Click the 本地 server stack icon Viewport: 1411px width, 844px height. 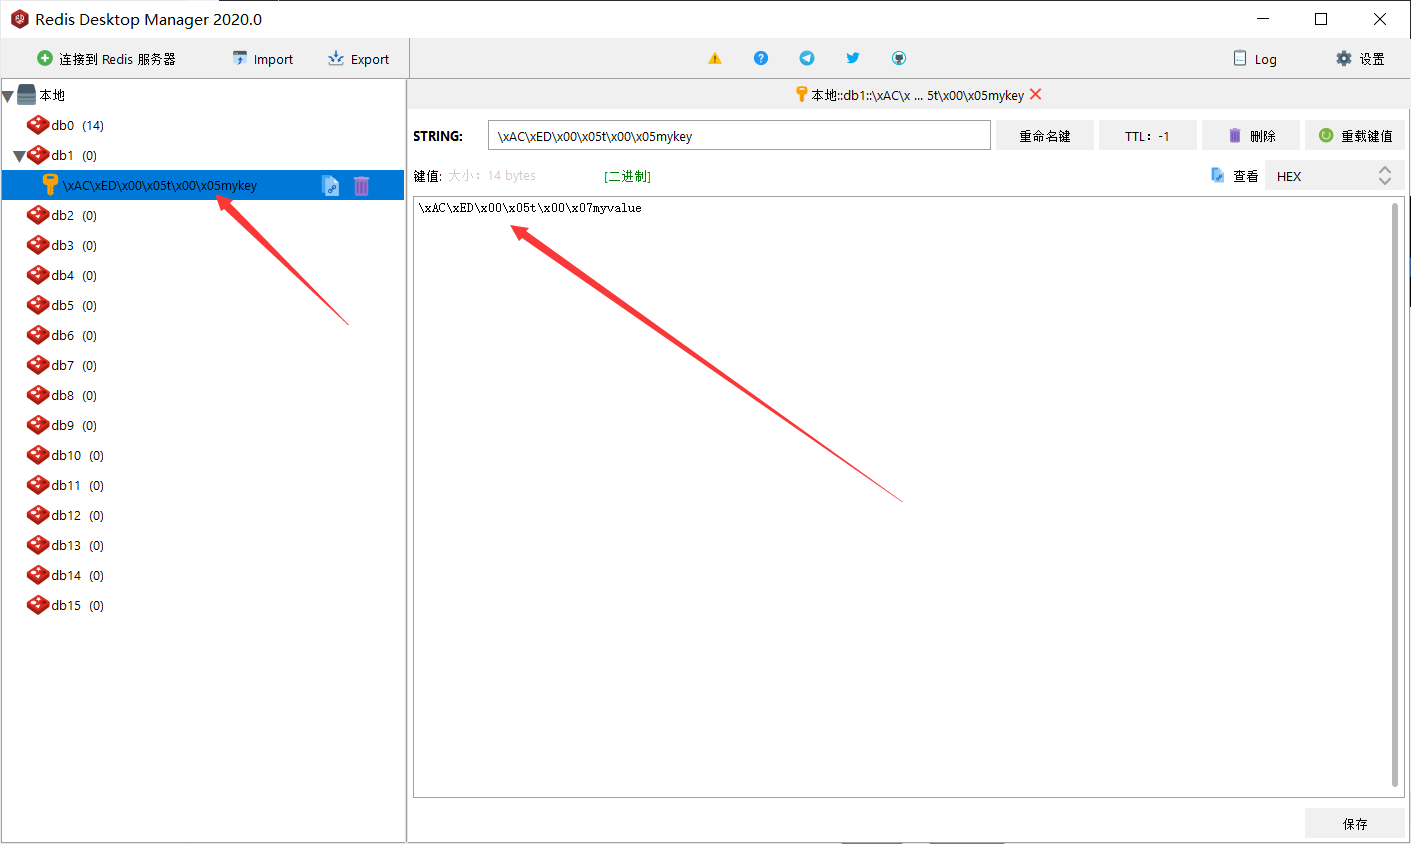27,95
